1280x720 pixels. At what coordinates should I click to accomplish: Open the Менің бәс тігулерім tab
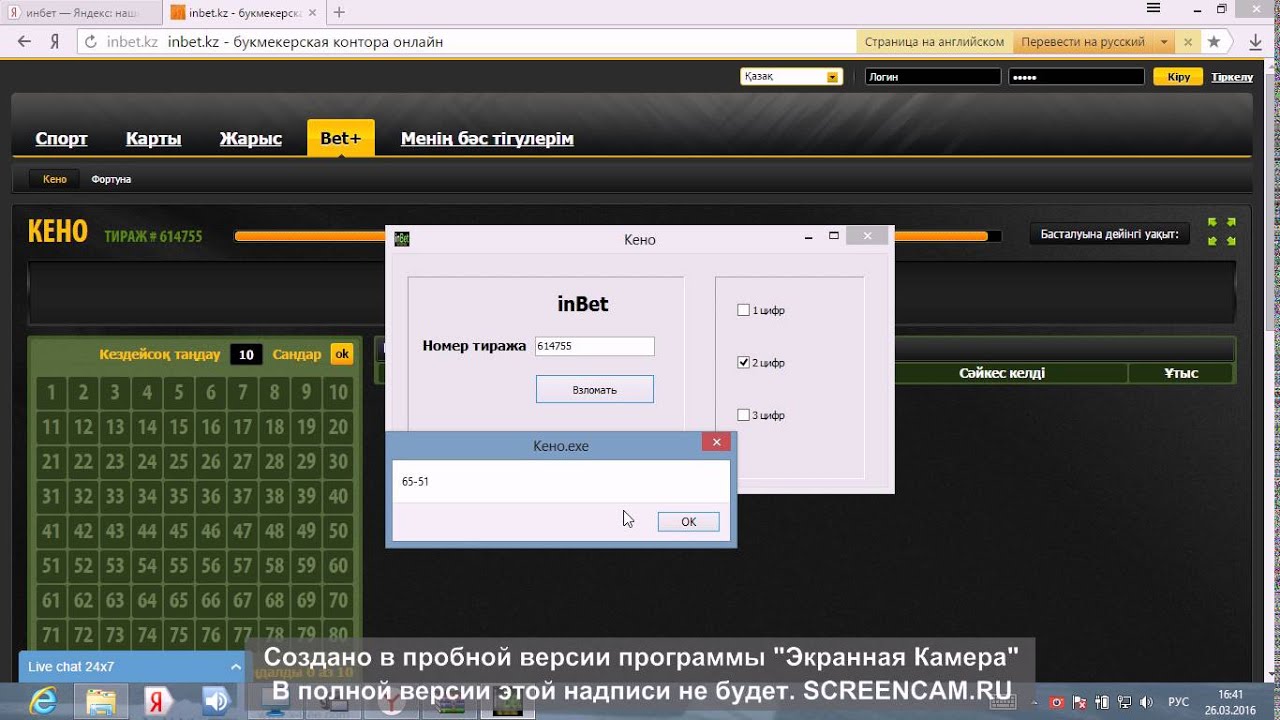(x=487, y=139)
